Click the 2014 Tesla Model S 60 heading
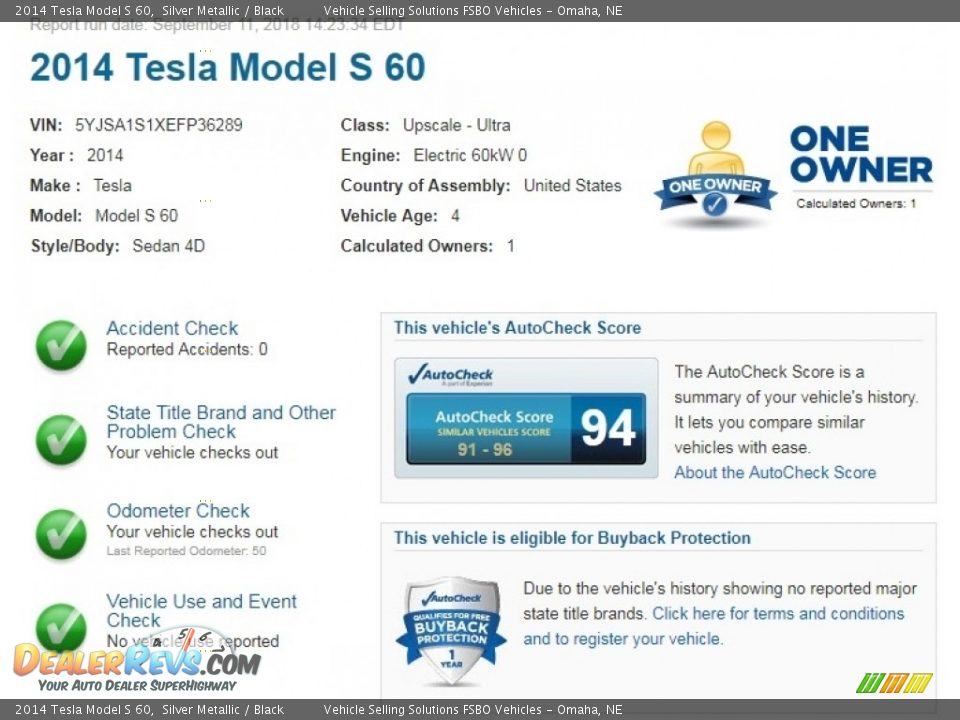 pos(225,70)
